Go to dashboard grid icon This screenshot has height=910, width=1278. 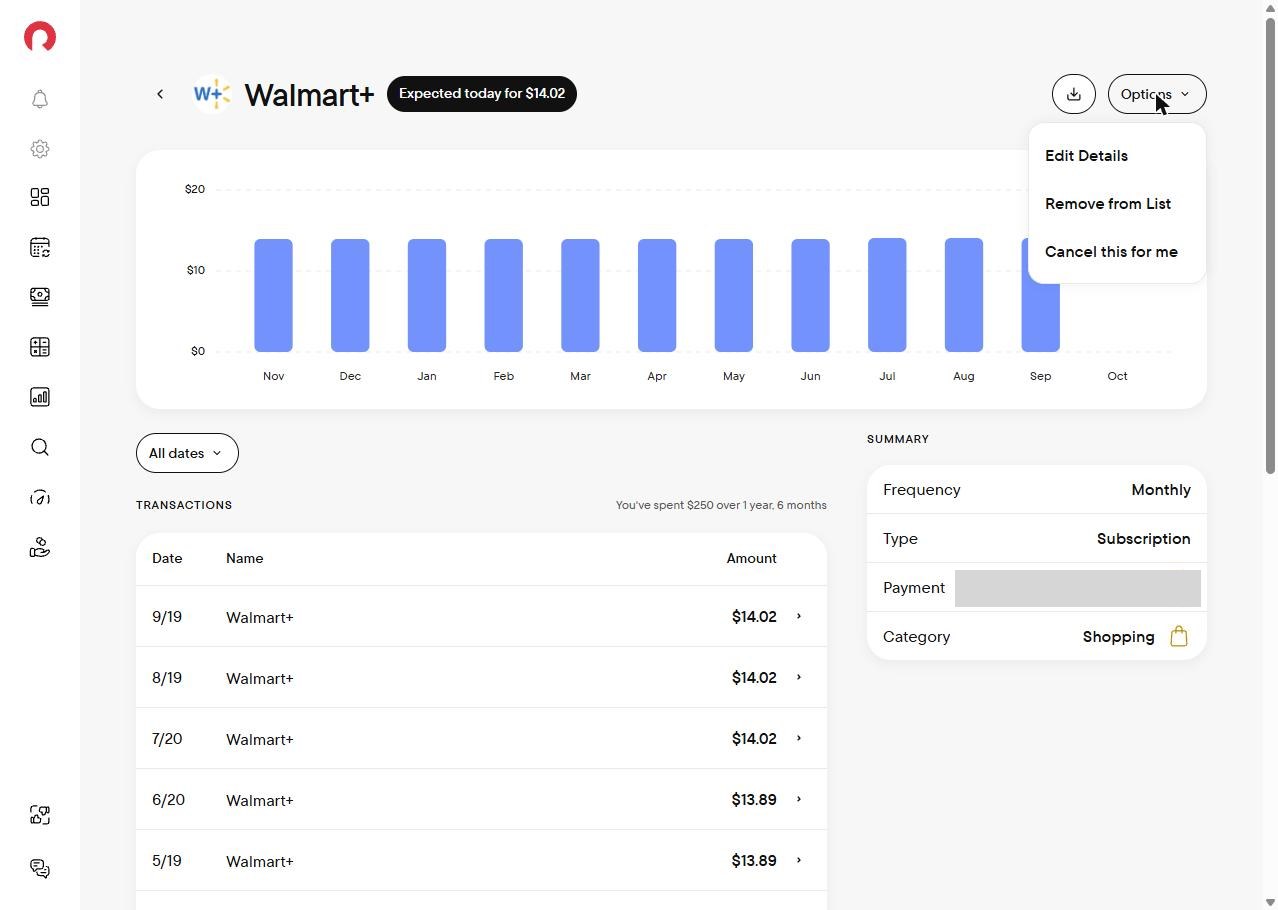tap(40, 197)
